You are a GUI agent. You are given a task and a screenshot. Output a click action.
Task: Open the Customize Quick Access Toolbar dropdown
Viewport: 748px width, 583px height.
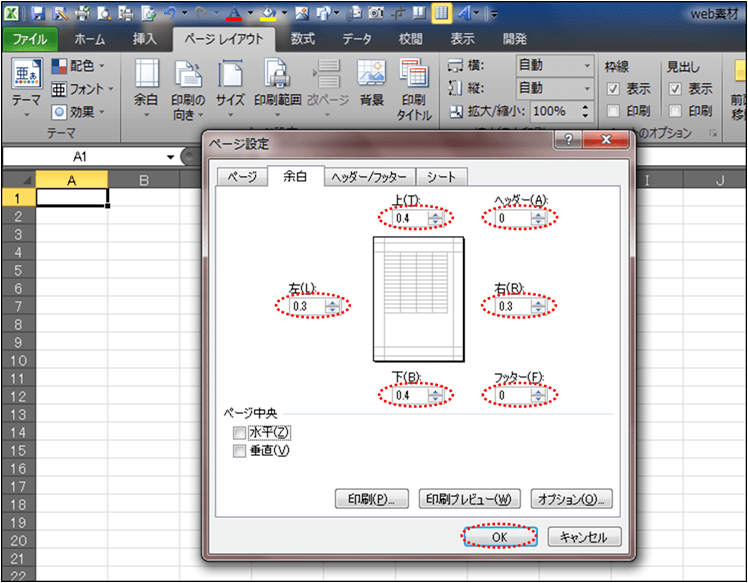(x=494, y=14)
